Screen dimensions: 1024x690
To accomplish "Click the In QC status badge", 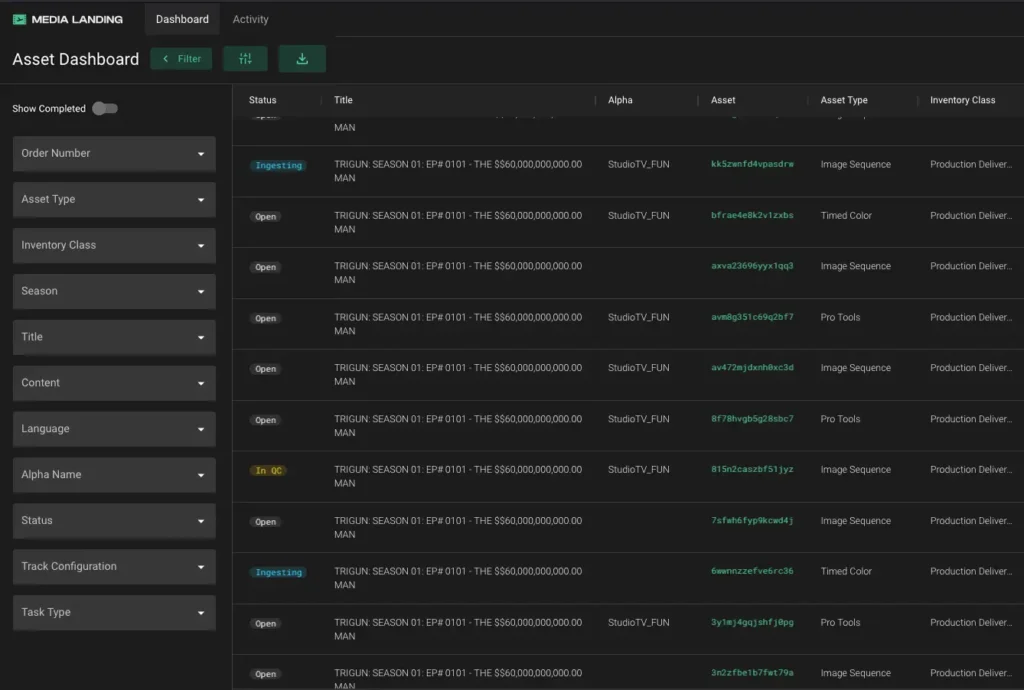I will (x=267, y=471).
